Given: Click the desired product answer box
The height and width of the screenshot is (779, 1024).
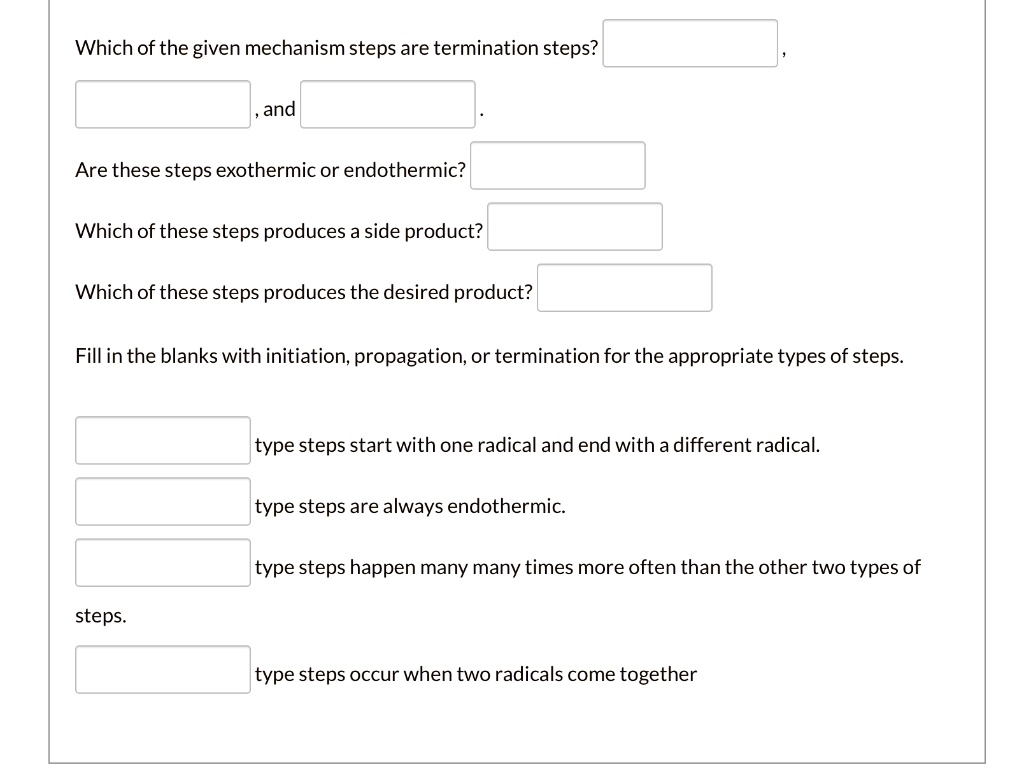Looking at the screenshot, I should click(624, 287).
